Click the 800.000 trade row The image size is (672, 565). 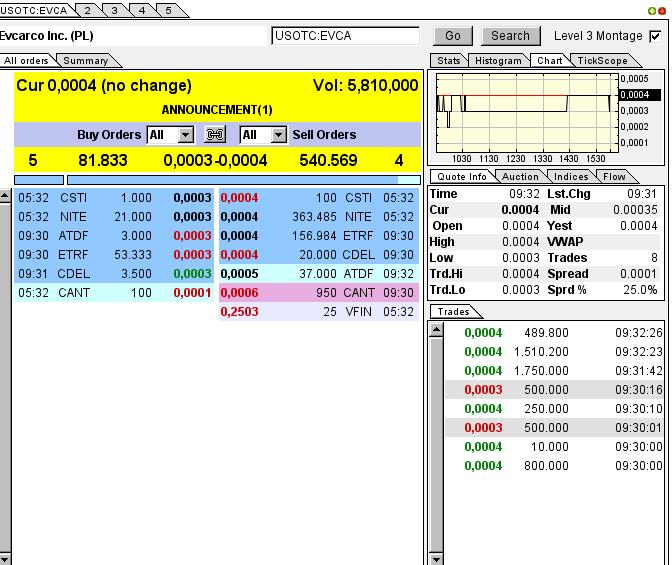[554, 466]
